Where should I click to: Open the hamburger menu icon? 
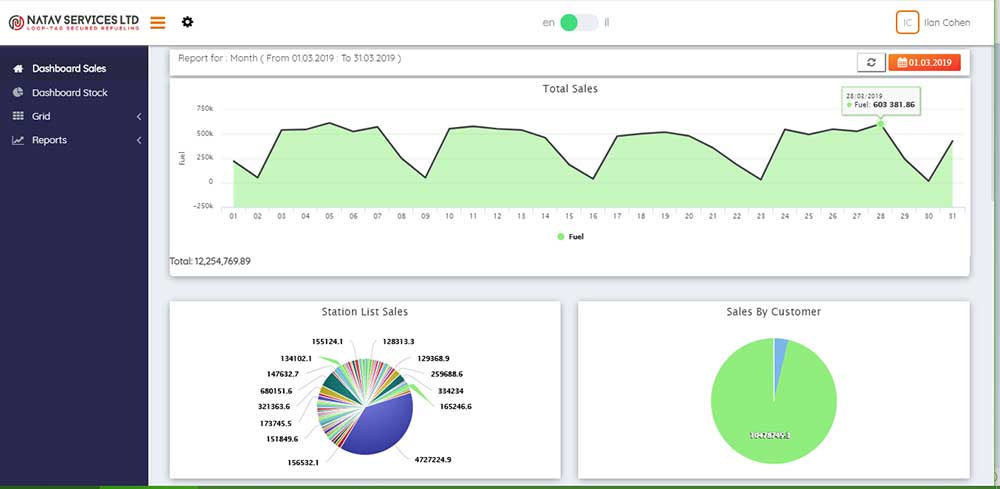click(158, 22)
